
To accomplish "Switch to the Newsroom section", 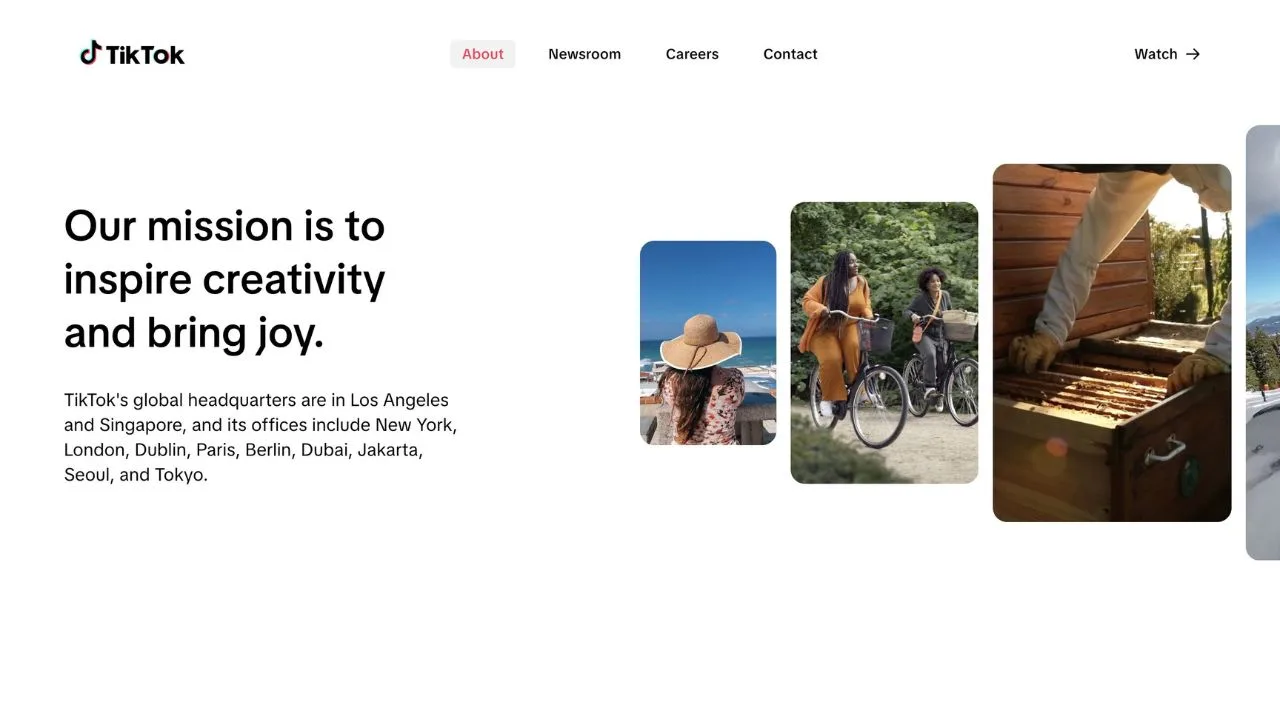I will tap(585, 54).
